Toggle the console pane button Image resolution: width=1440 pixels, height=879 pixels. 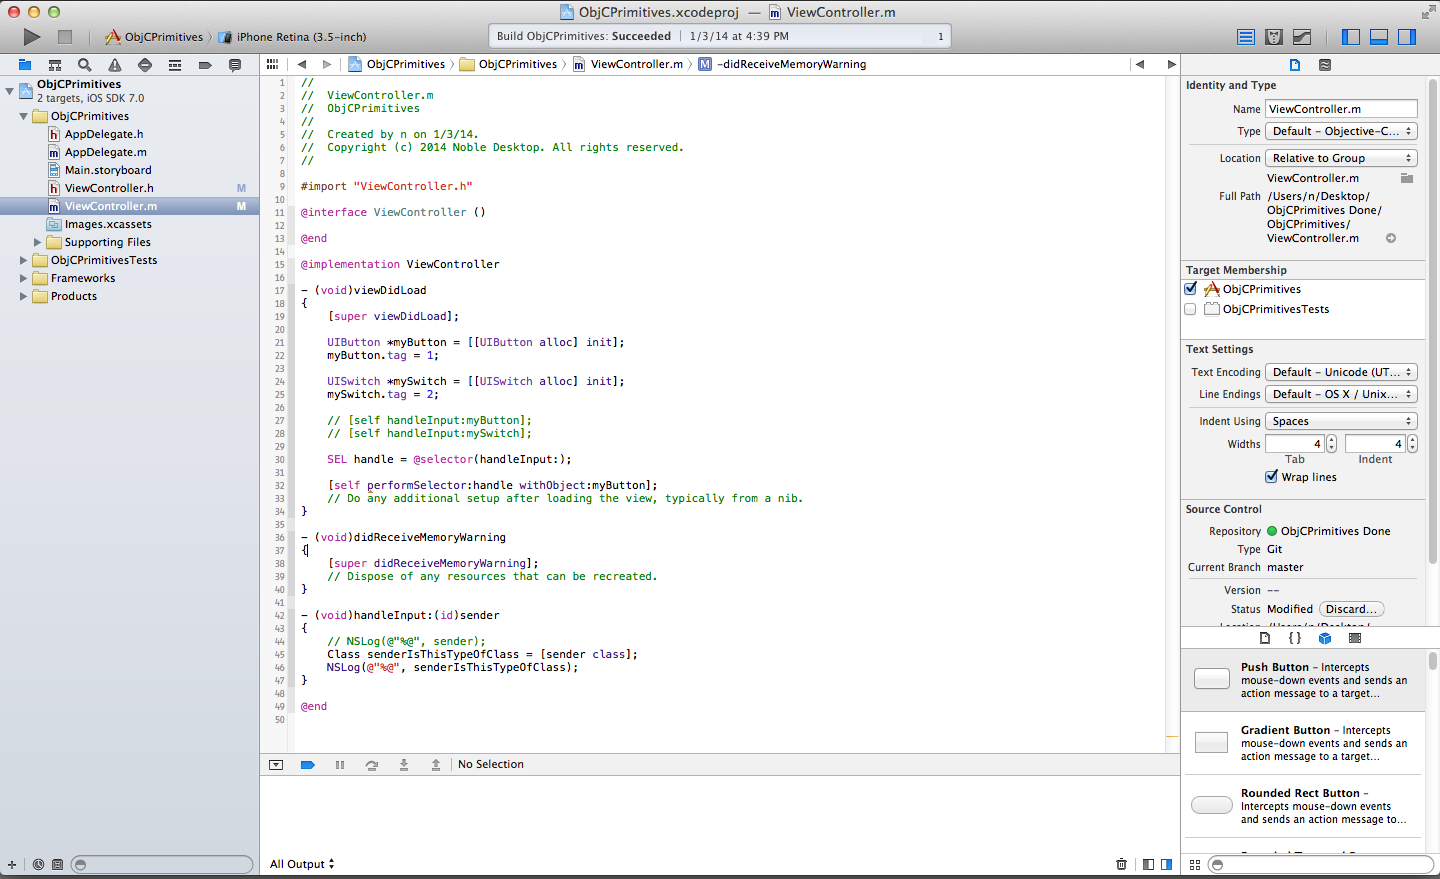pos(1166,864)
